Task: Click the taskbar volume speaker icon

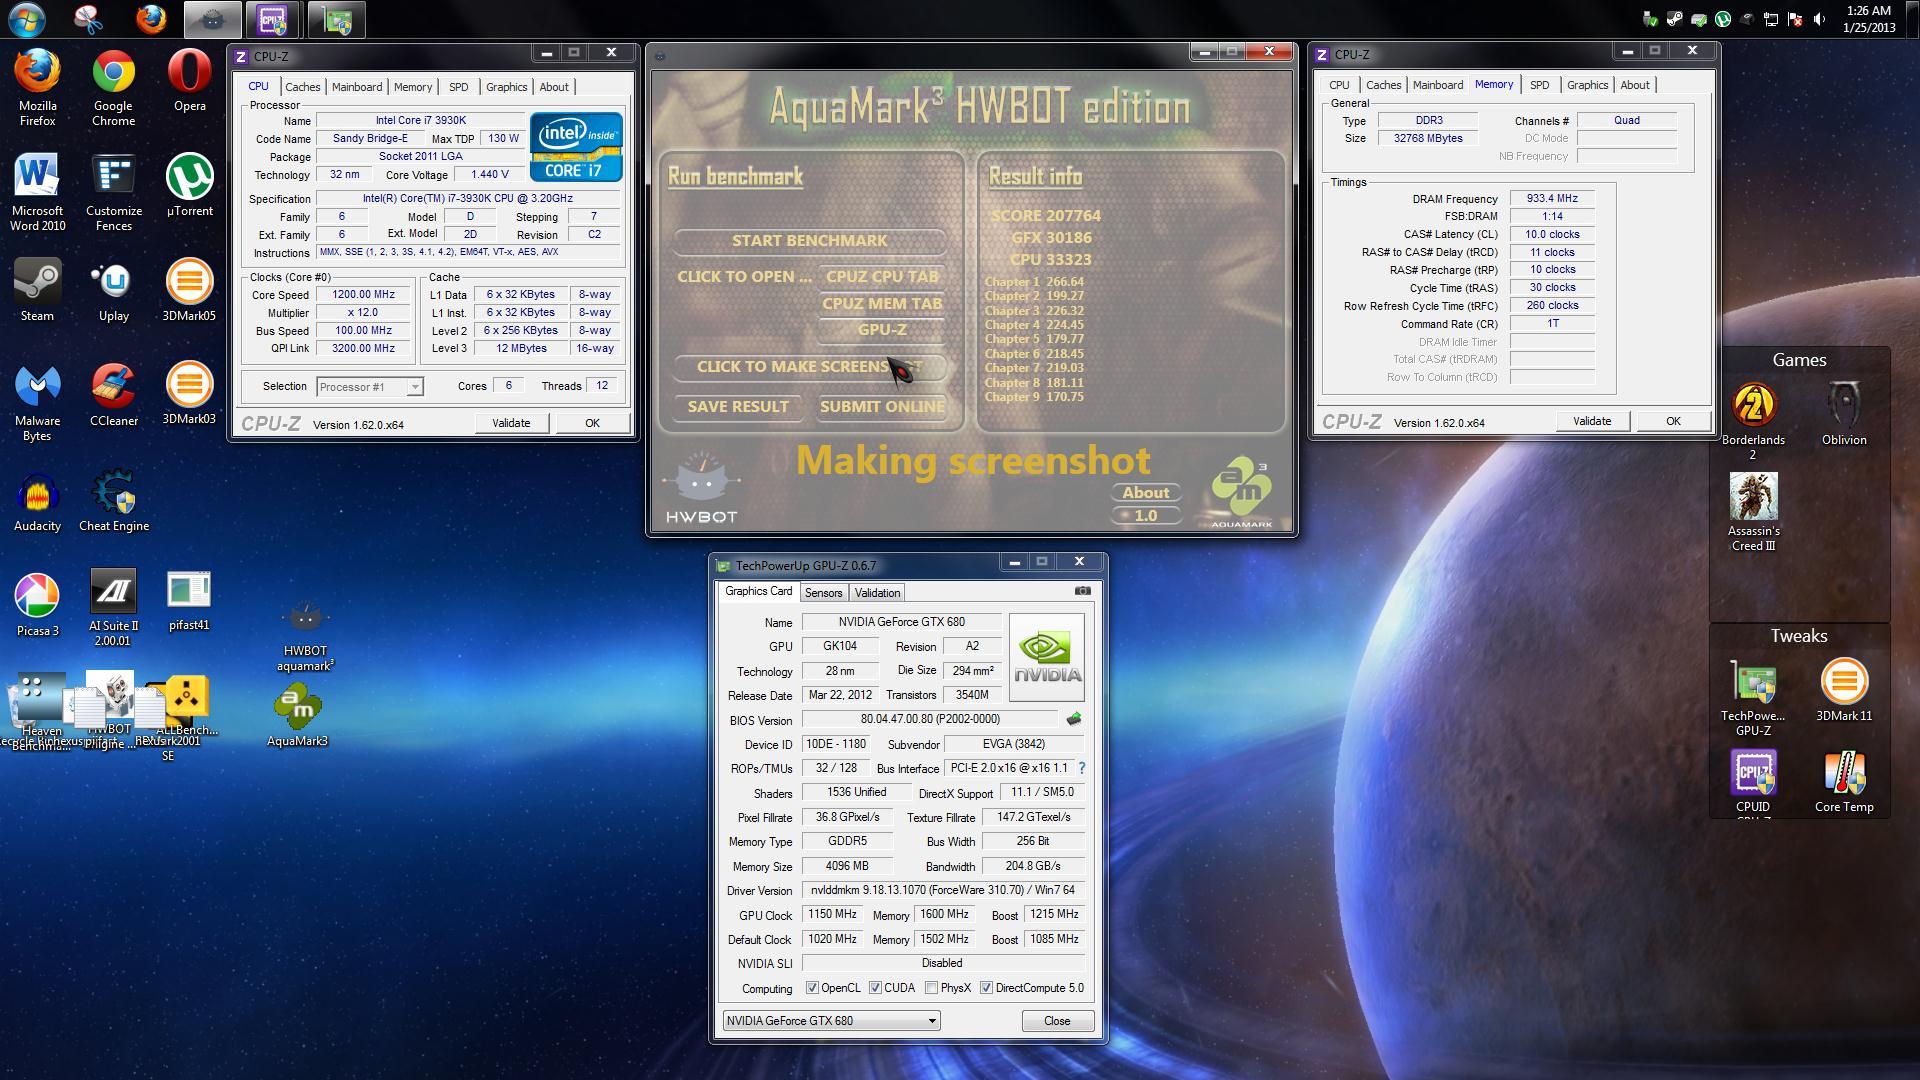Action: pyautogui.click(x=1819, y=19)
